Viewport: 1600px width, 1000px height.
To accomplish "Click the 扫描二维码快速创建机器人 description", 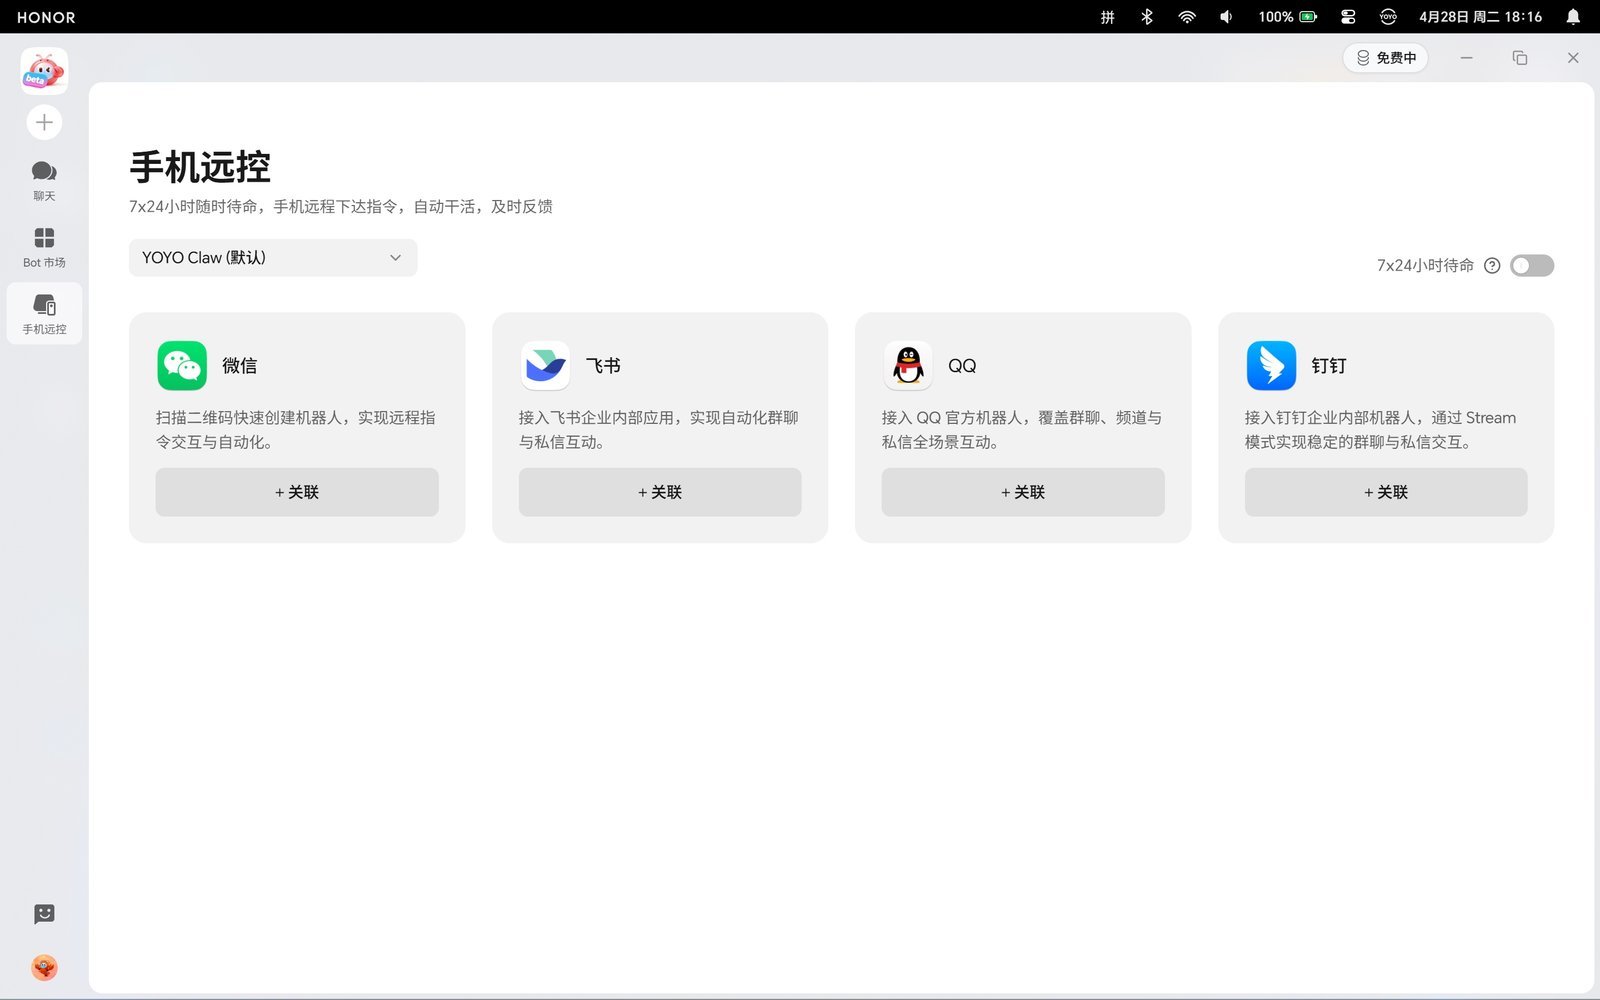I will (x=296, y=430).
